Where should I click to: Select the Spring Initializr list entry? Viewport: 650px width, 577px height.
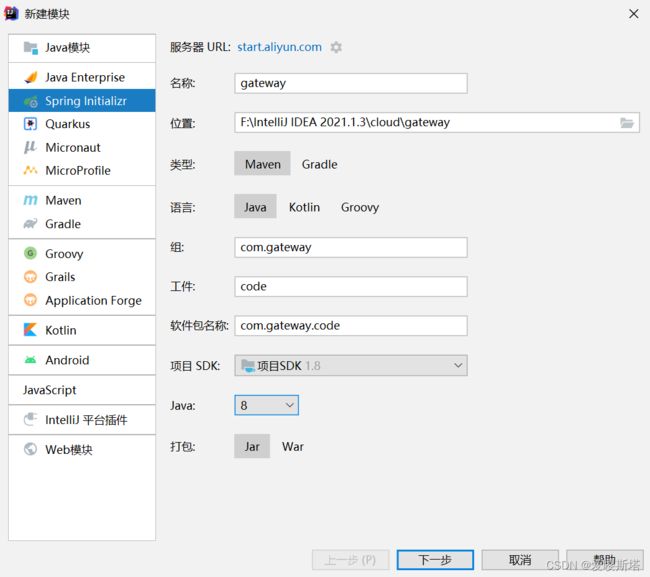82,100
